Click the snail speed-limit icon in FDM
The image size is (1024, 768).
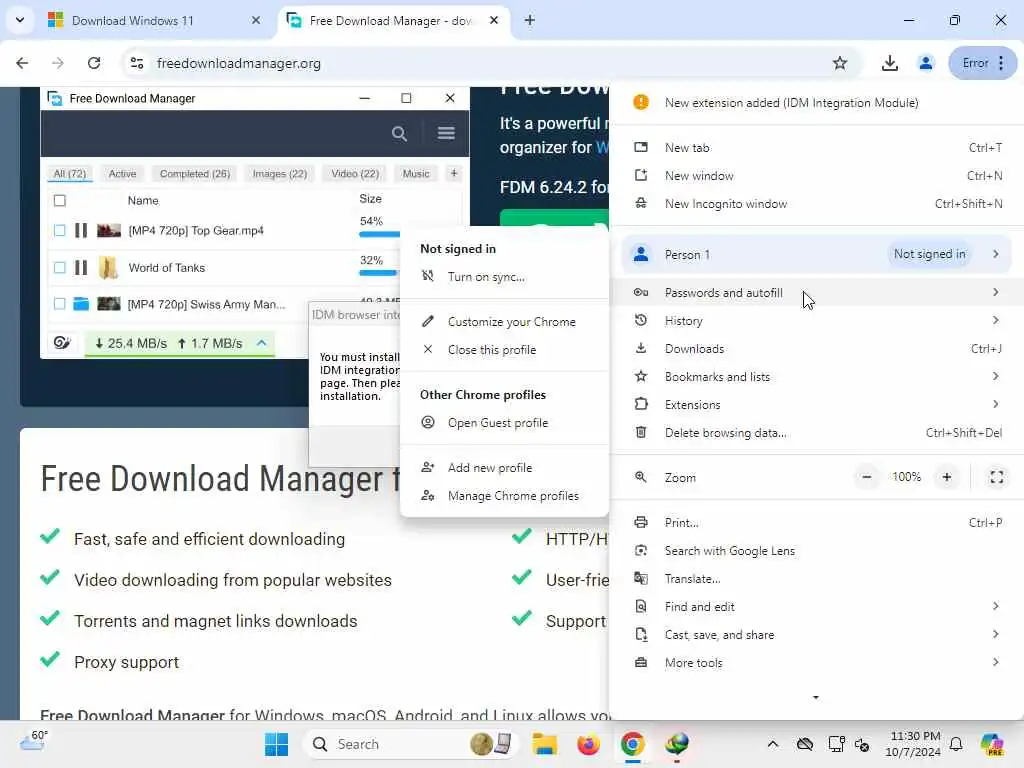pyautogui.click(x=62, y=343)
